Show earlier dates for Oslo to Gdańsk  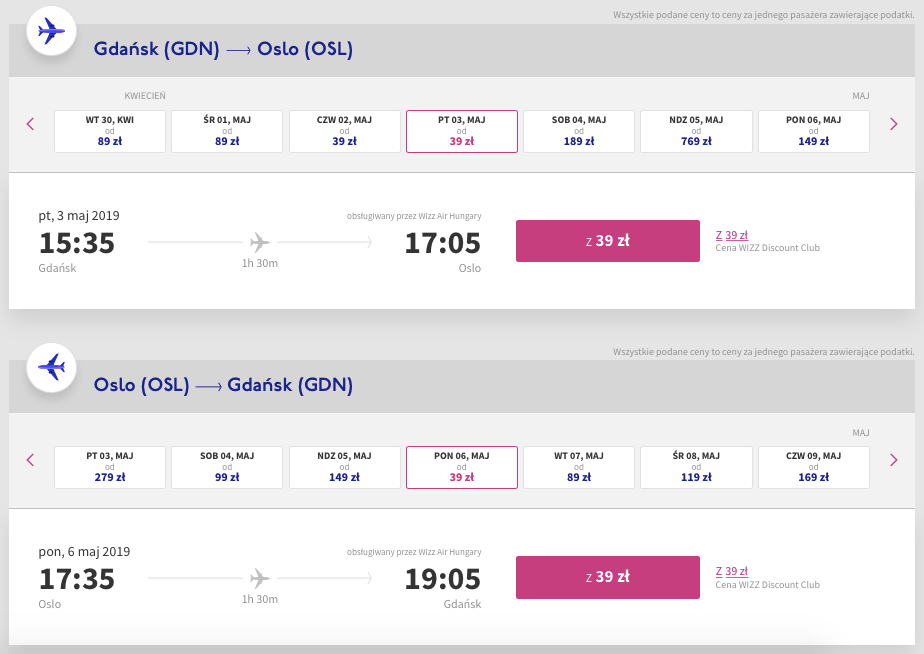tap(30, 460)
